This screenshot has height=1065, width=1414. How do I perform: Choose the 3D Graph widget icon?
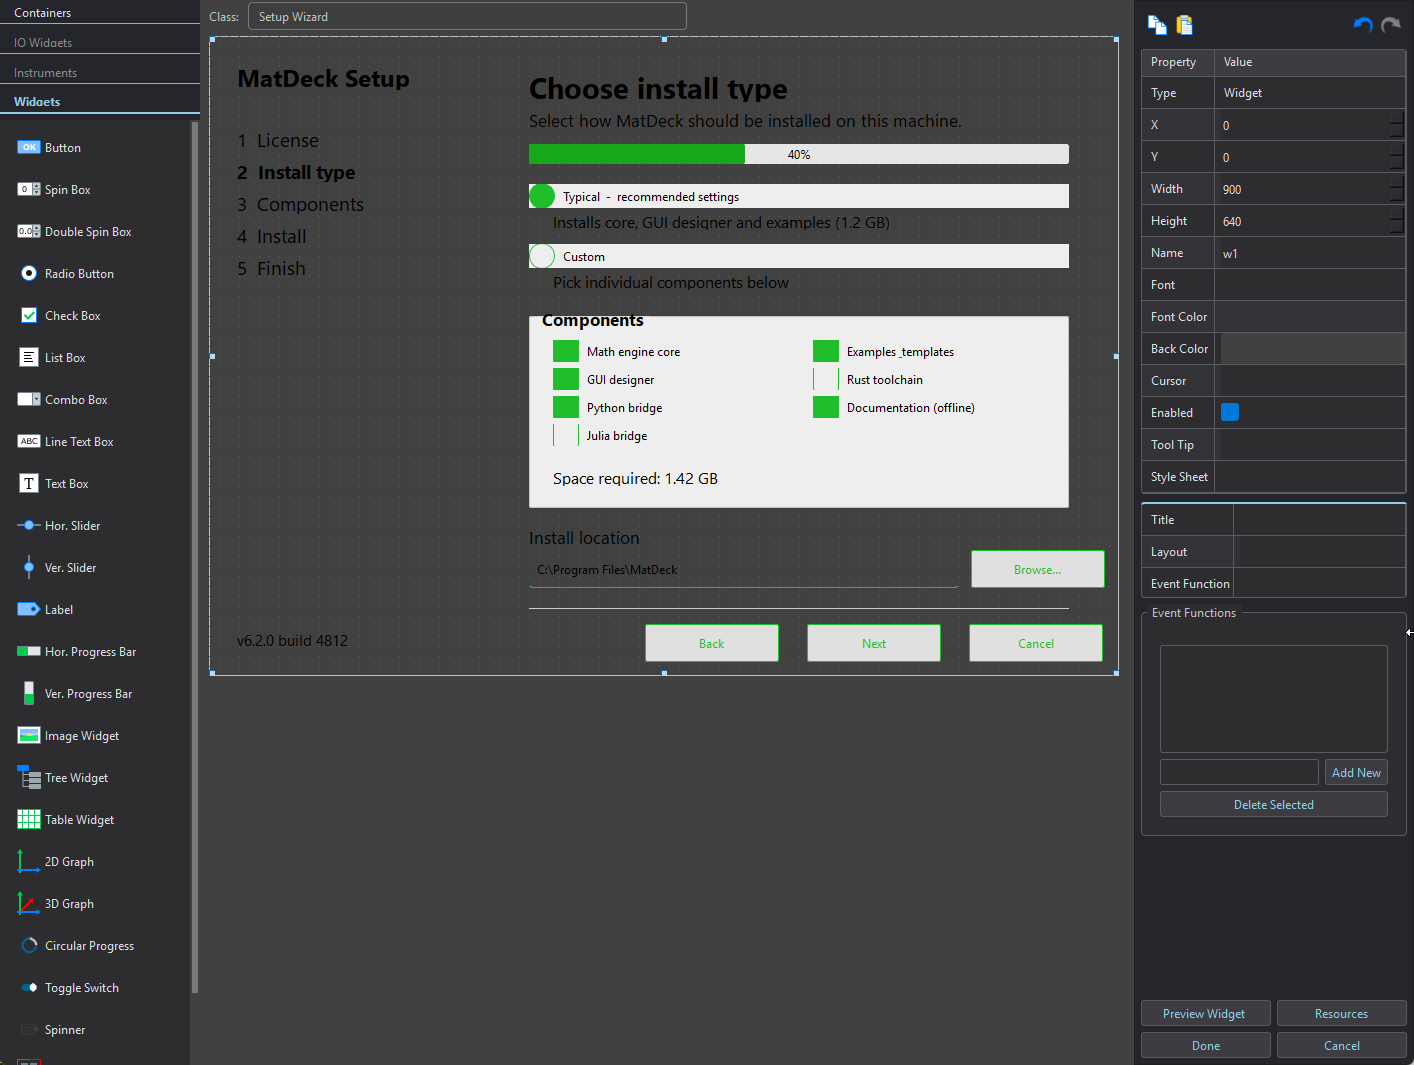(29, 903)
